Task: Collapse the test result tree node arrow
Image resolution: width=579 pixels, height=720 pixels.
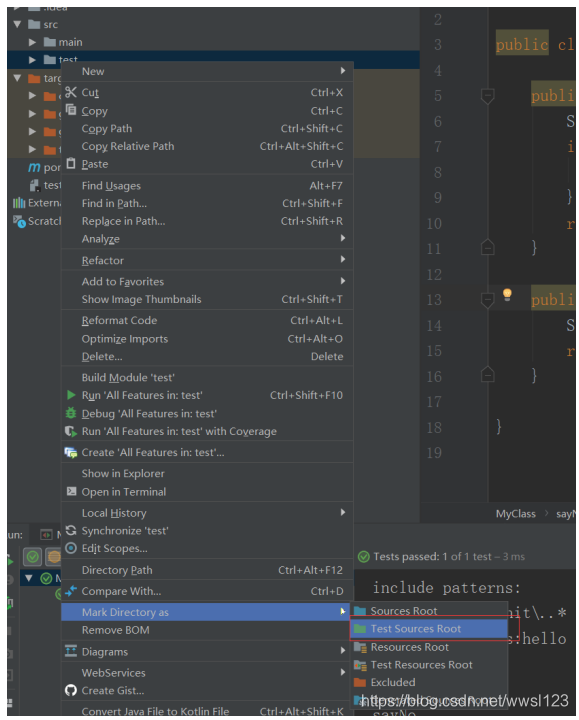Action: [x=29, y=578]
